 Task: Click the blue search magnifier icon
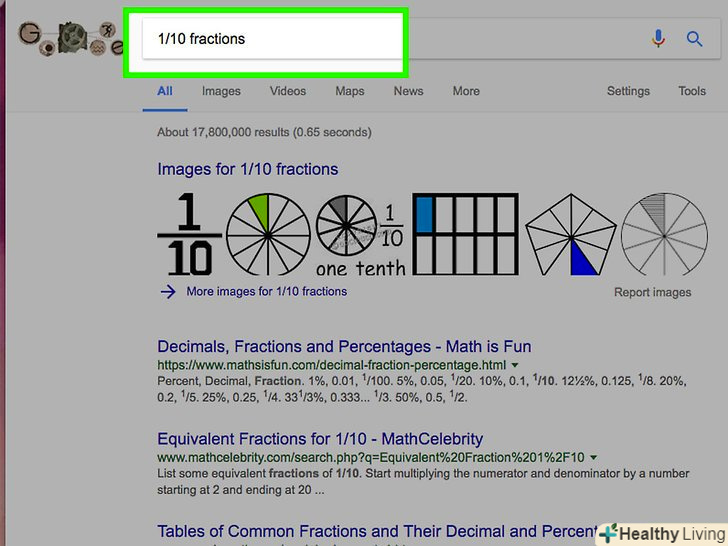click(x=695, y=39)
